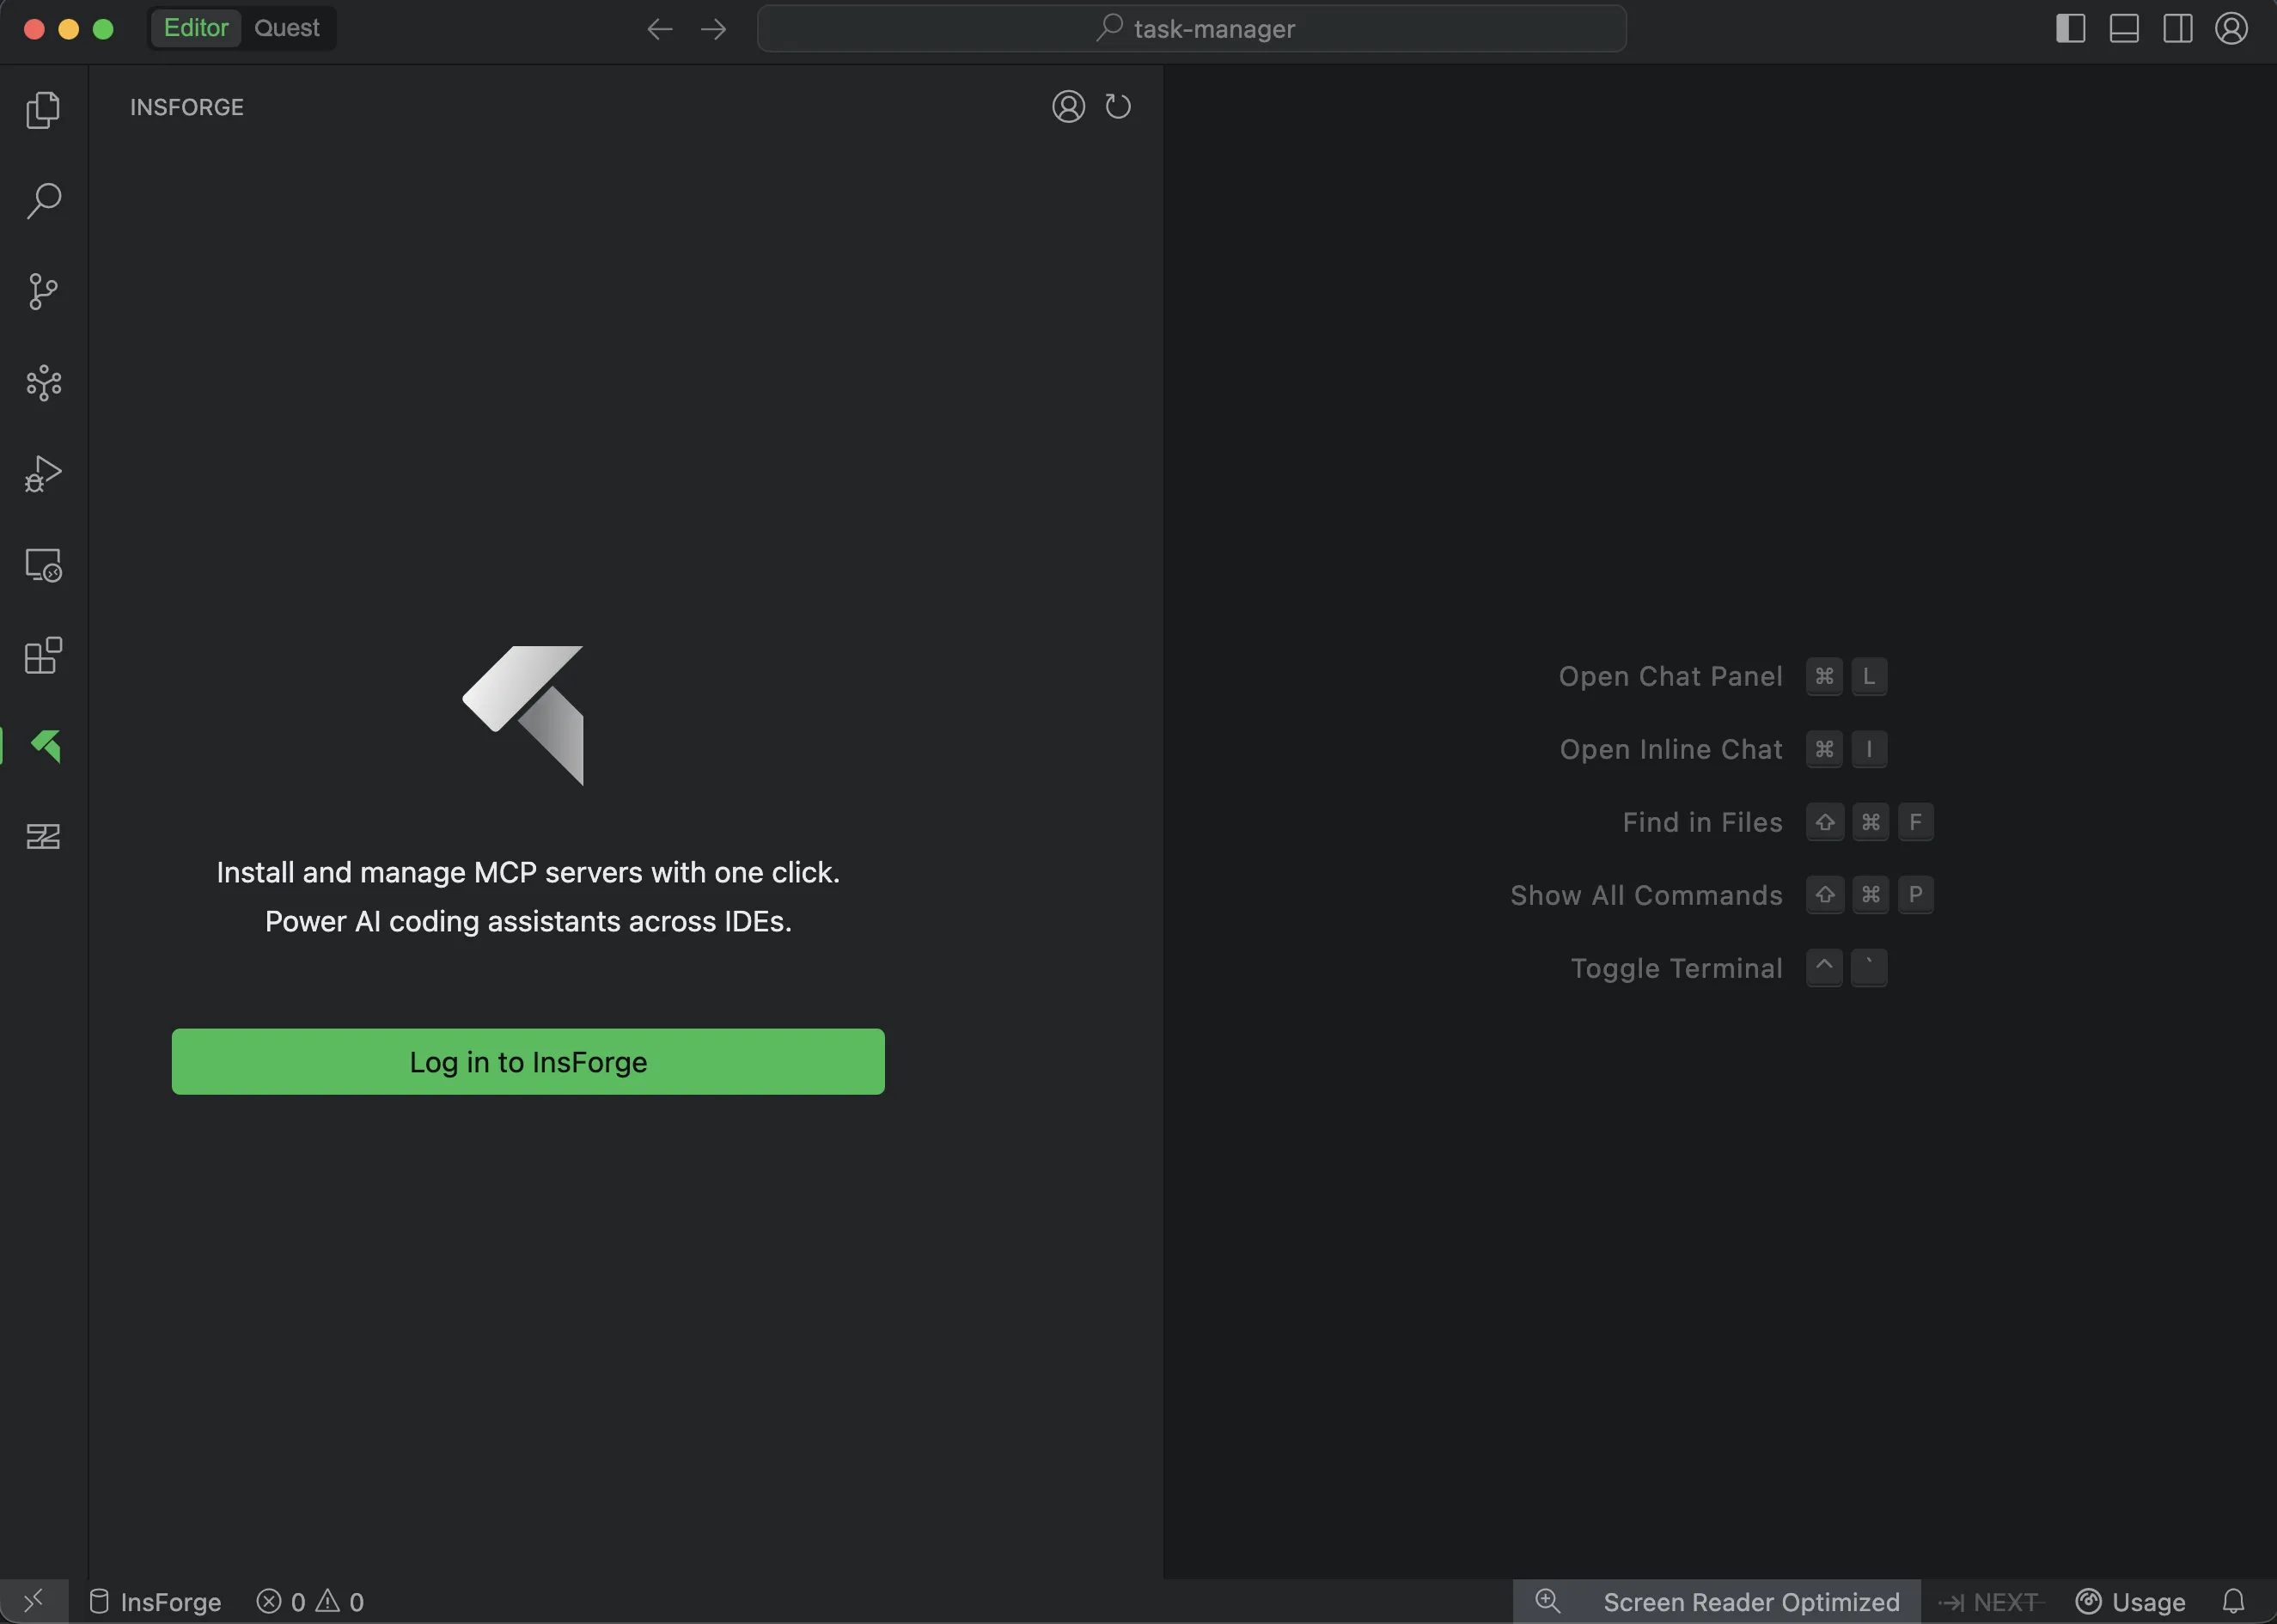2277x1624 pixels.
Task: Click the account icon in InsForge panel header
Action: tap(1068, 106)
